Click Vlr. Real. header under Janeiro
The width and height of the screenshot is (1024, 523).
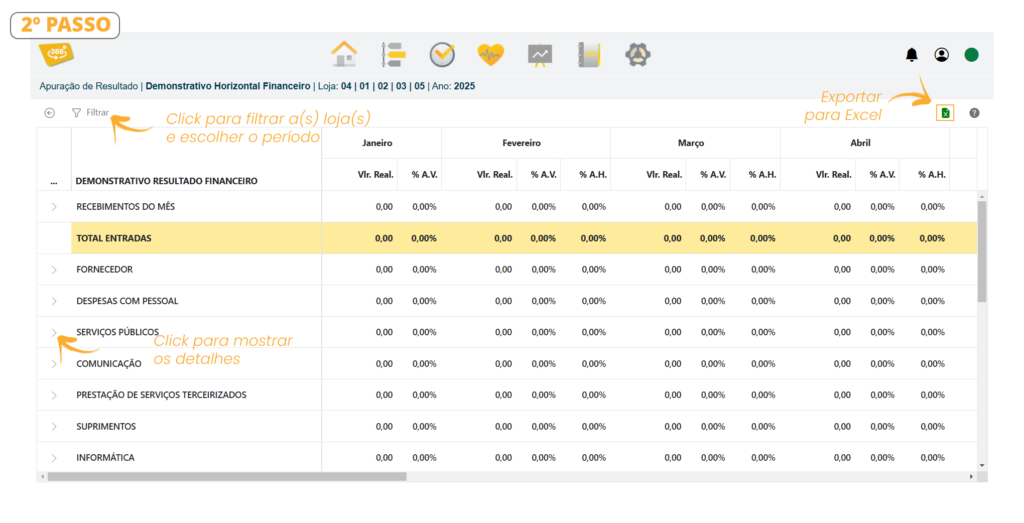tap(376, 175)
